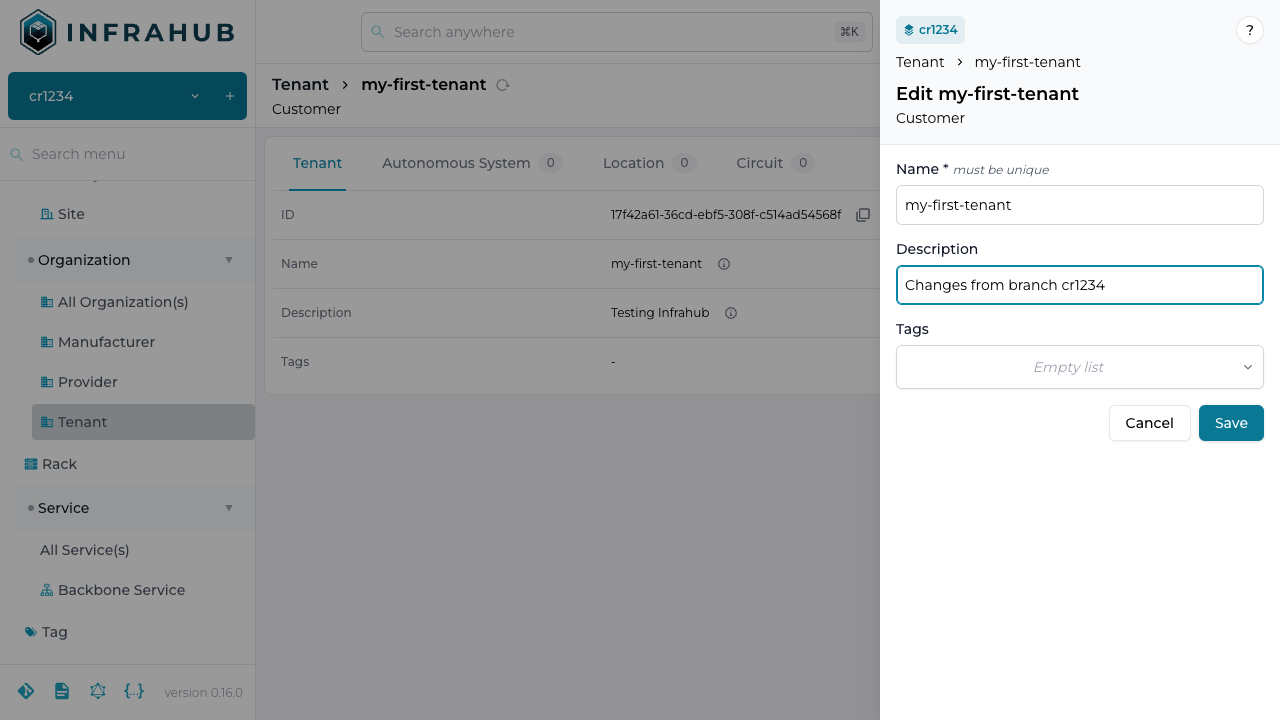Copy the tenant ID with the copy icon
The width and height of the screenshot is (1280, 720).
pos(863,215)
